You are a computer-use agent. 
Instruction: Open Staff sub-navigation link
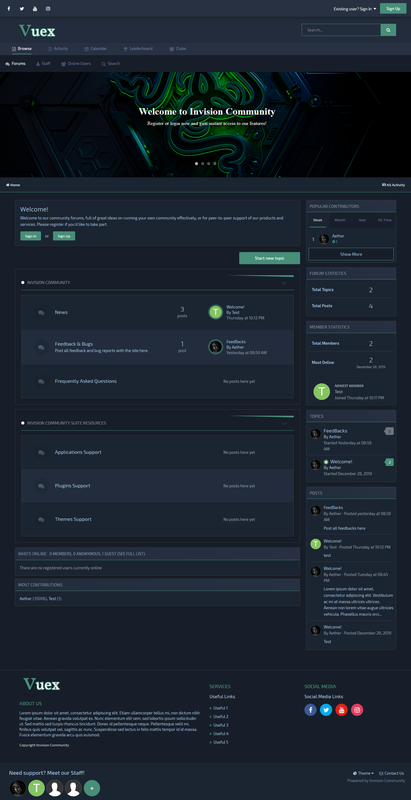(43, 64)
